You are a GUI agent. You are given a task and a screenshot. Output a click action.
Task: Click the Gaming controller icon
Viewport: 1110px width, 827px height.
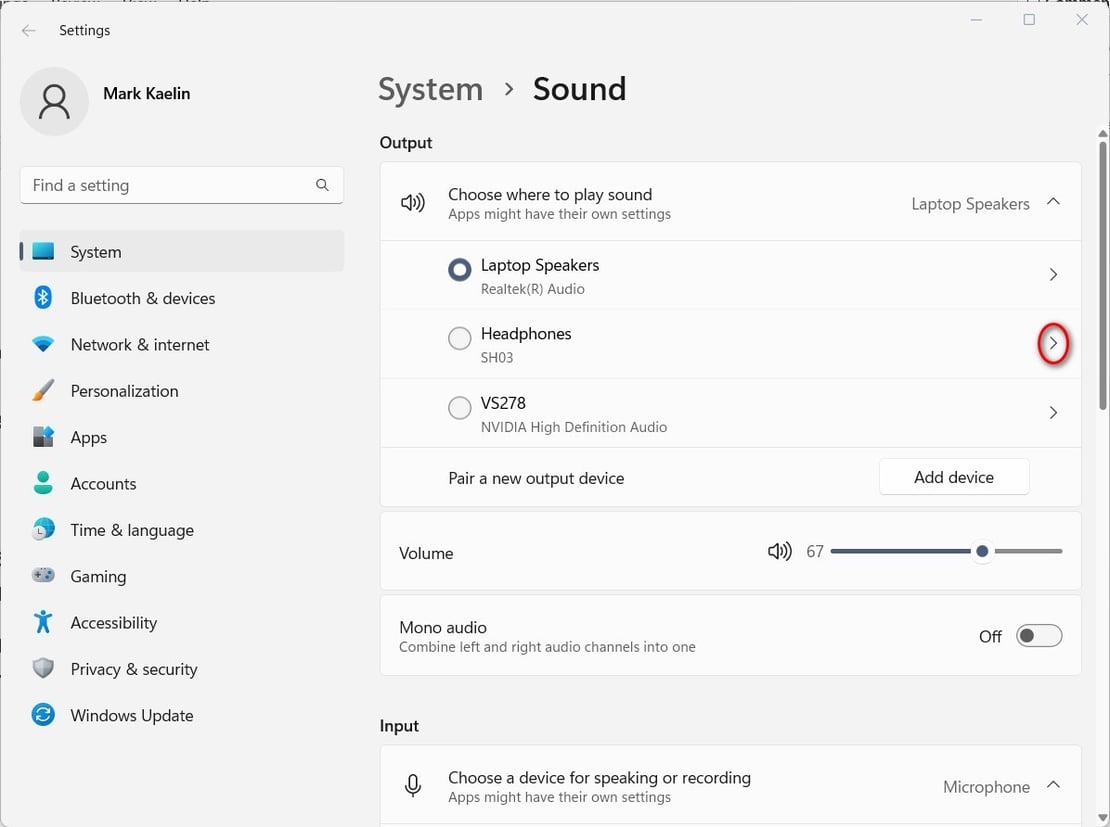pyautogui.click(x=43, y=575)
